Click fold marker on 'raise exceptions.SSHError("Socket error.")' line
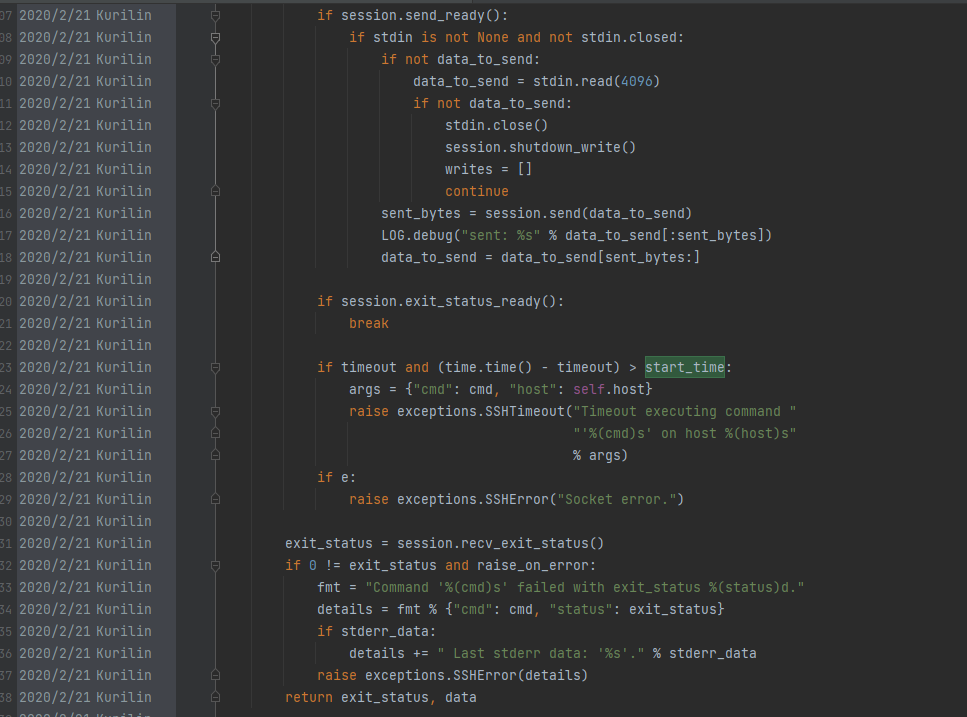 tap(215, 499)
